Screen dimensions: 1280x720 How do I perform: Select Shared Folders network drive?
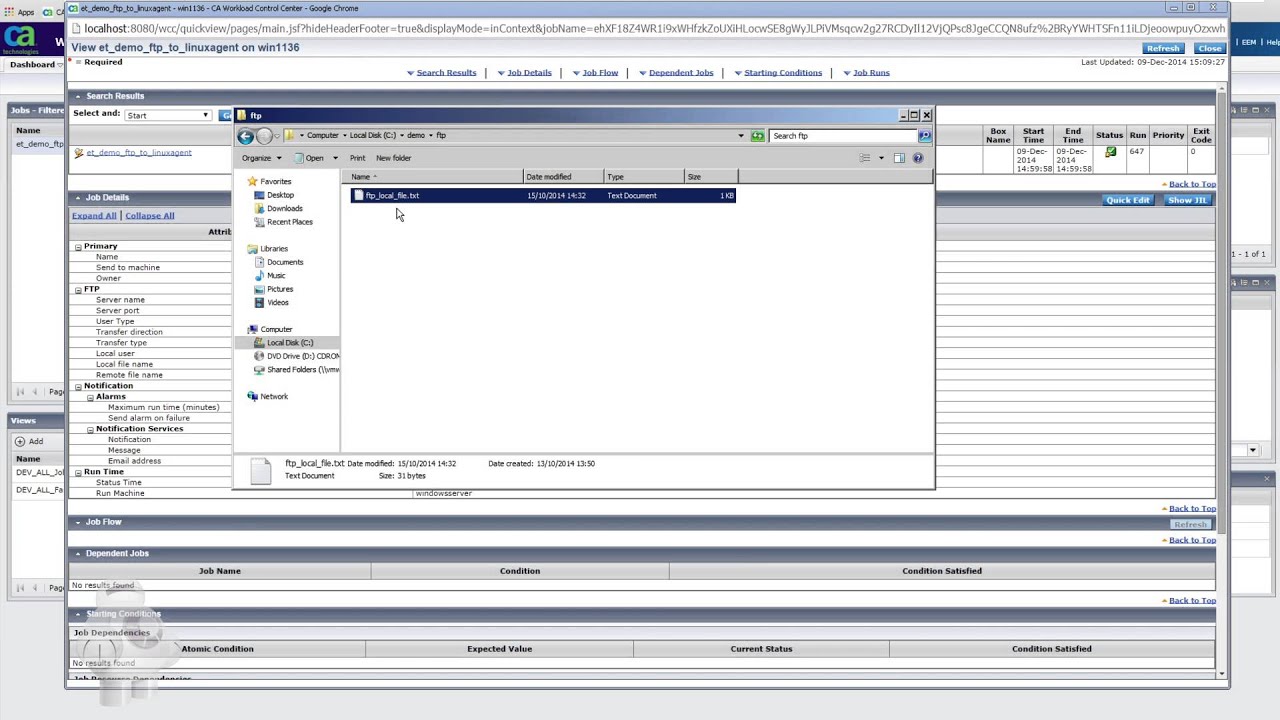tap(297, 370)
